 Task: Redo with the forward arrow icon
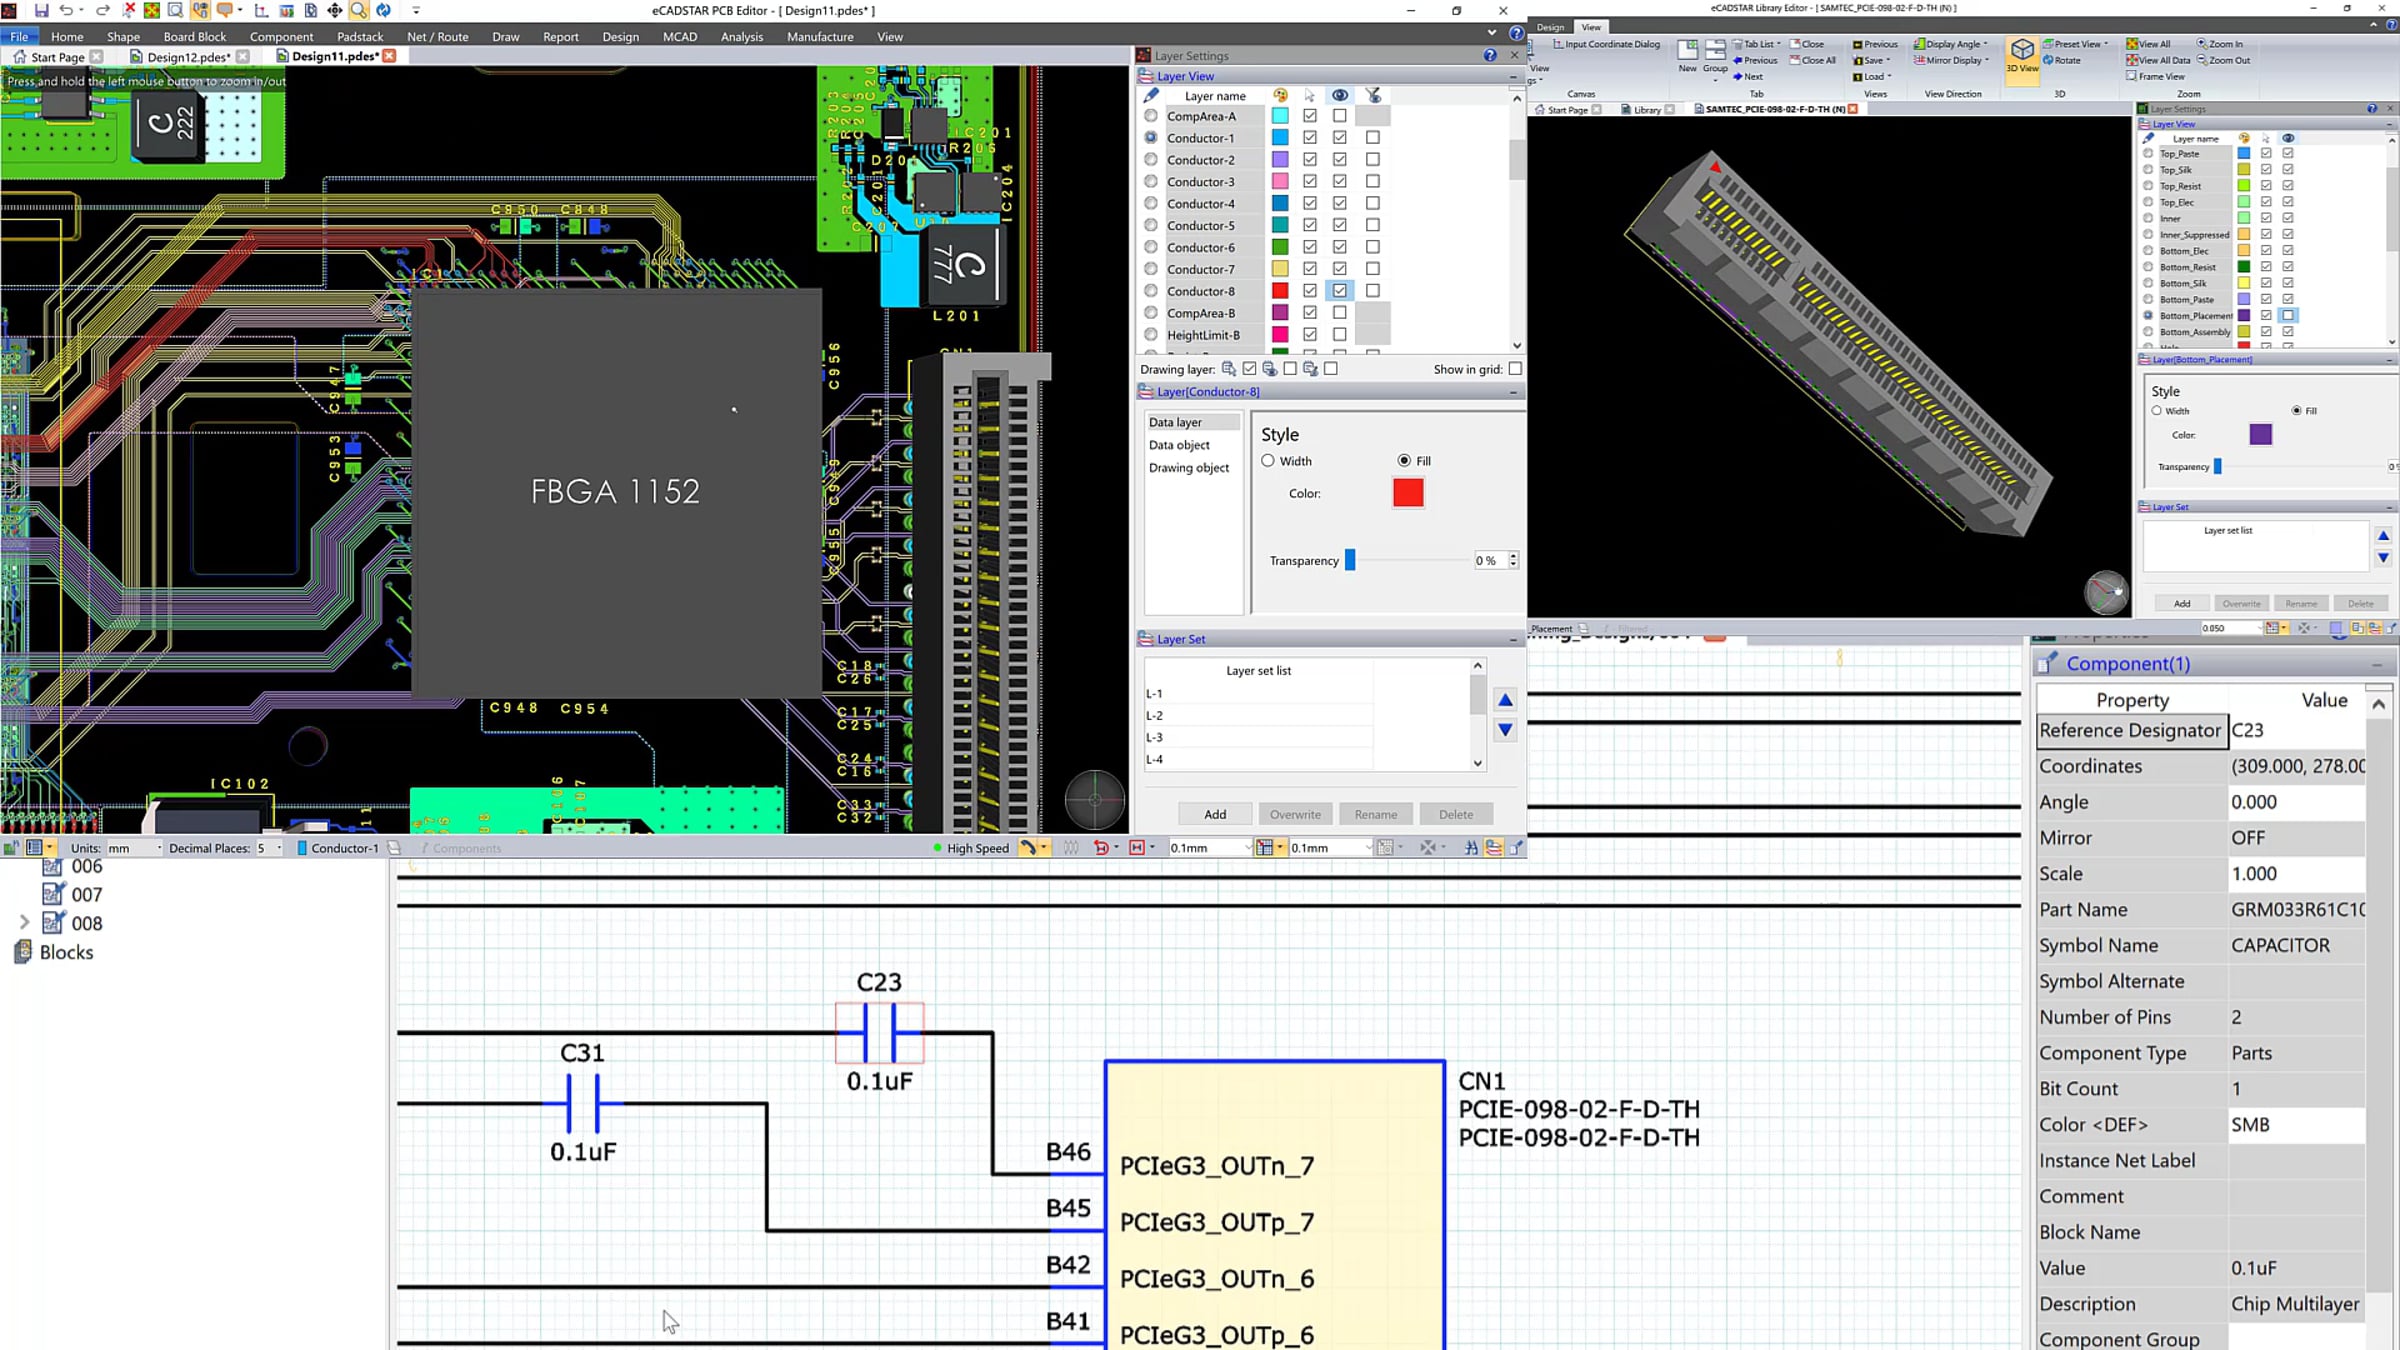coord(102,10)
